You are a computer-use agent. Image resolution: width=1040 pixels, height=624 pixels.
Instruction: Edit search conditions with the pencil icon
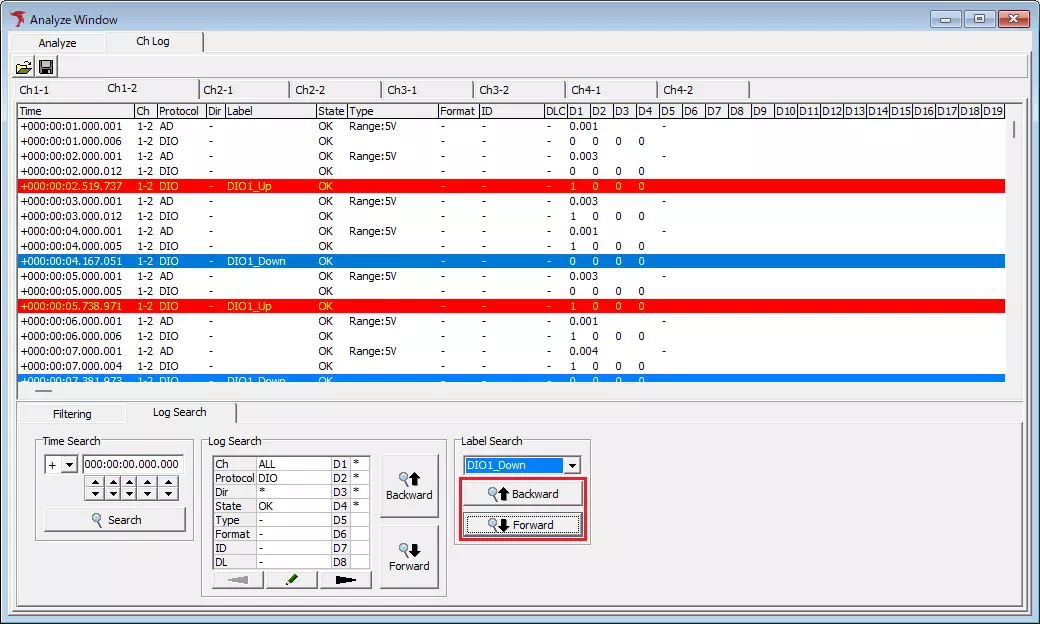[x=290, y=579]
